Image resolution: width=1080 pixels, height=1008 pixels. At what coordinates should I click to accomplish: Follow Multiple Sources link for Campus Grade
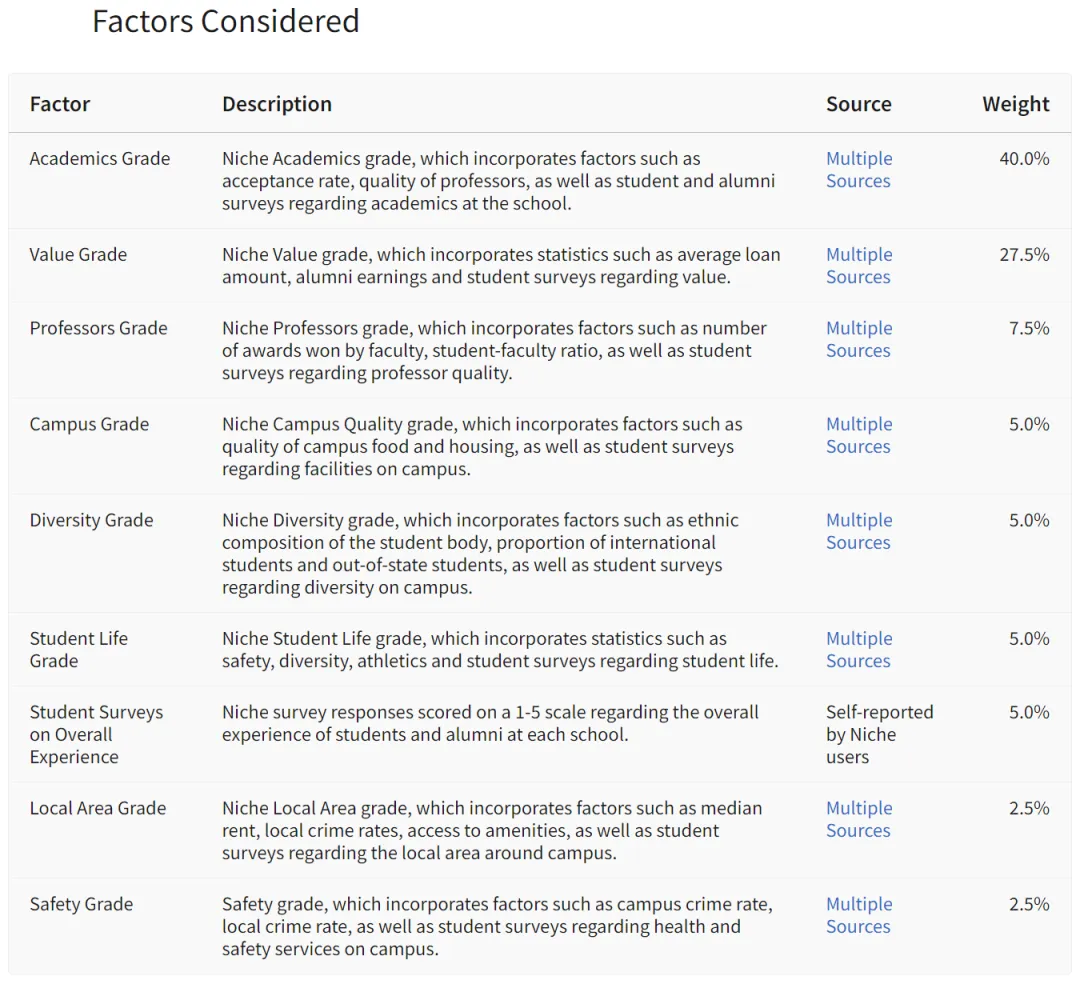click(858, 436)
